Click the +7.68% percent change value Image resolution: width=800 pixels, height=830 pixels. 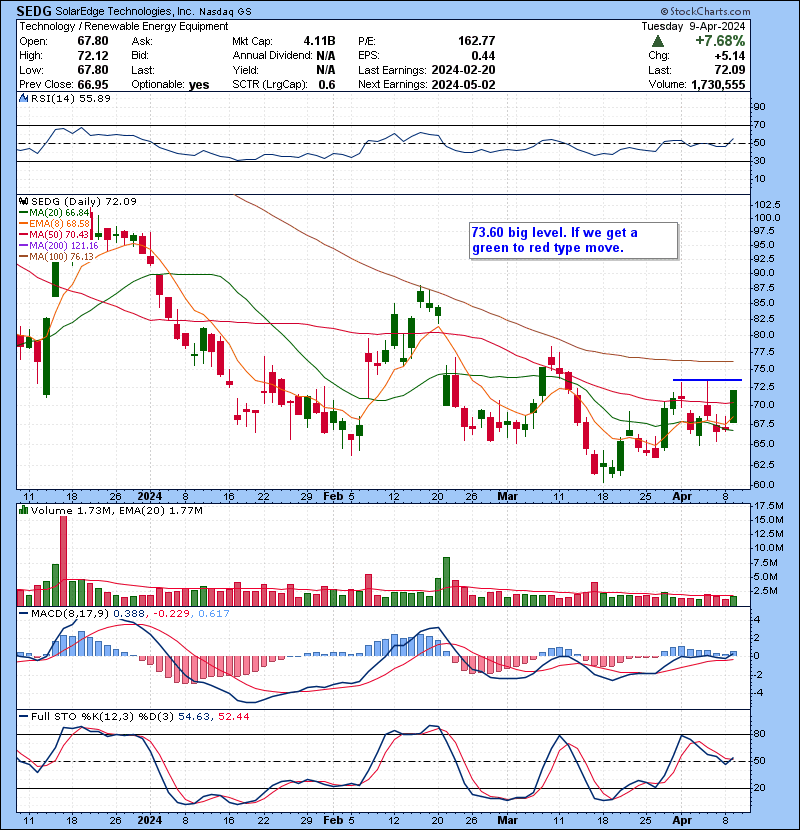click(720, 41)
